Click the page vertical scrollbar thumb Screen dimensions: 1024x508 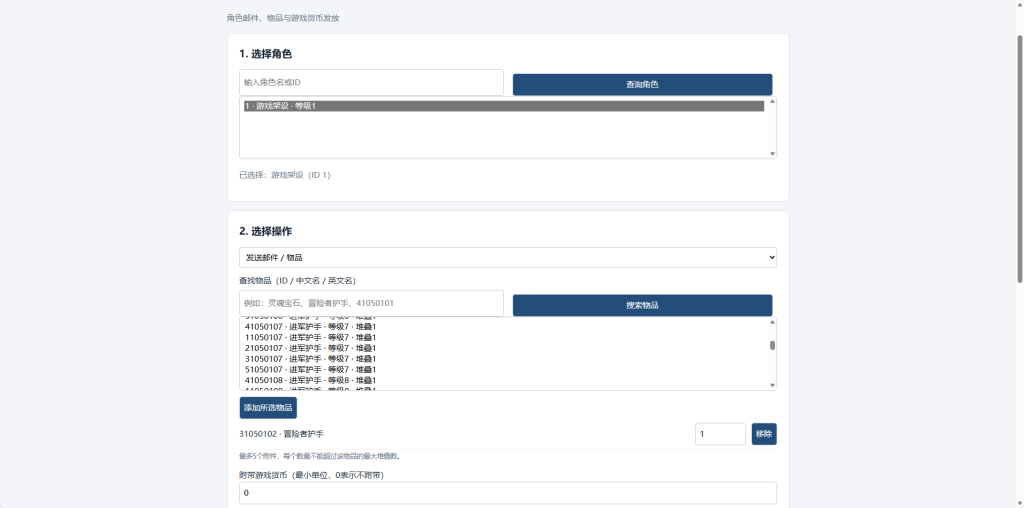1019,160
